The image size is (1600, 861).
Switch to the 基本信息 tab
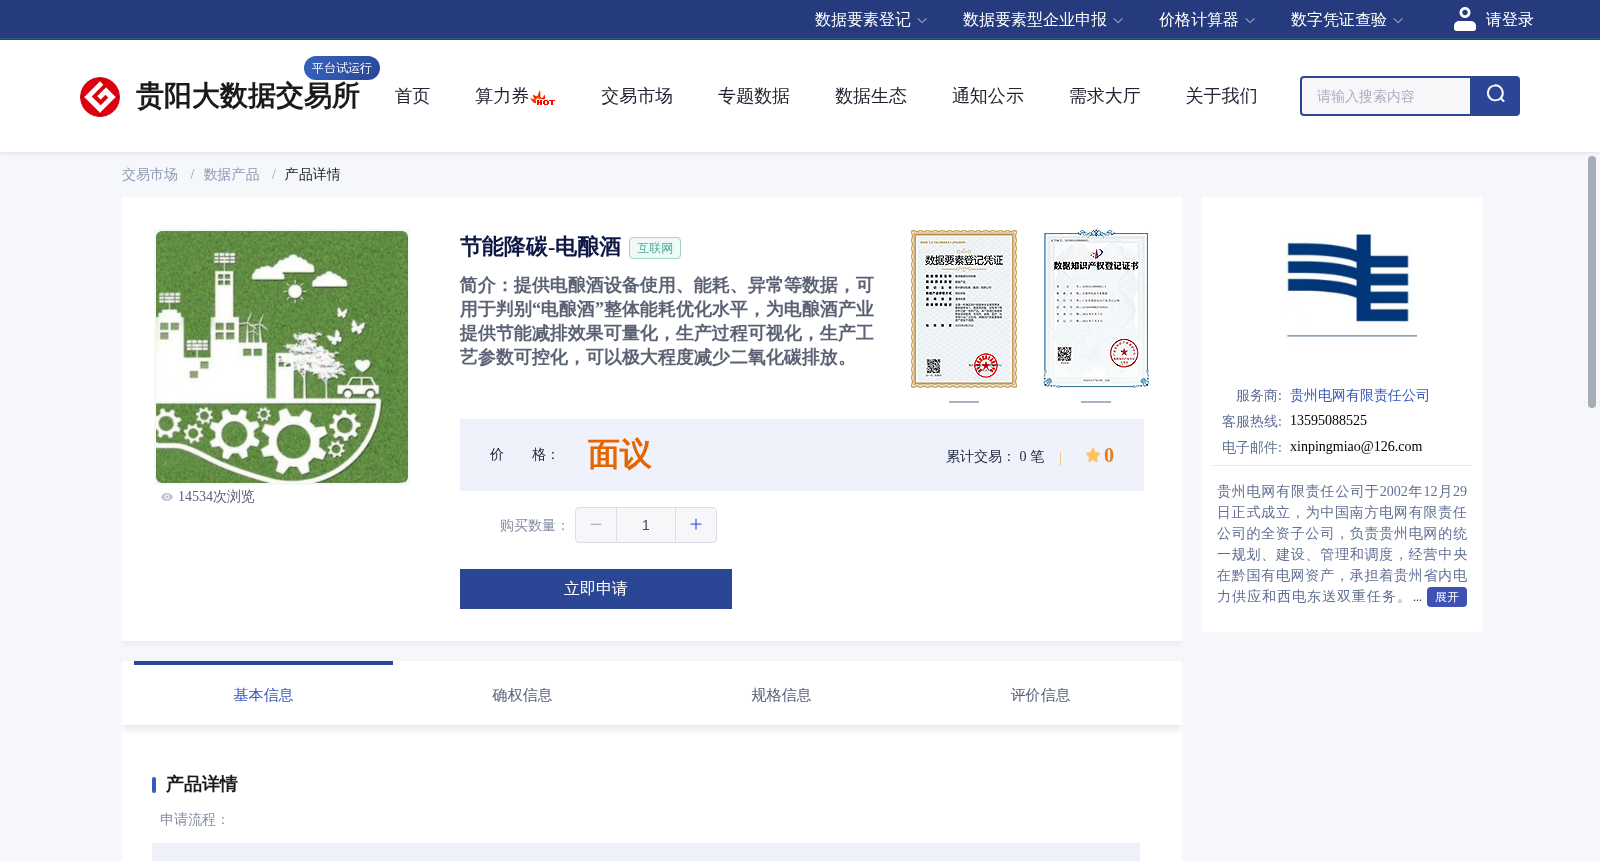tap(263, 695)
